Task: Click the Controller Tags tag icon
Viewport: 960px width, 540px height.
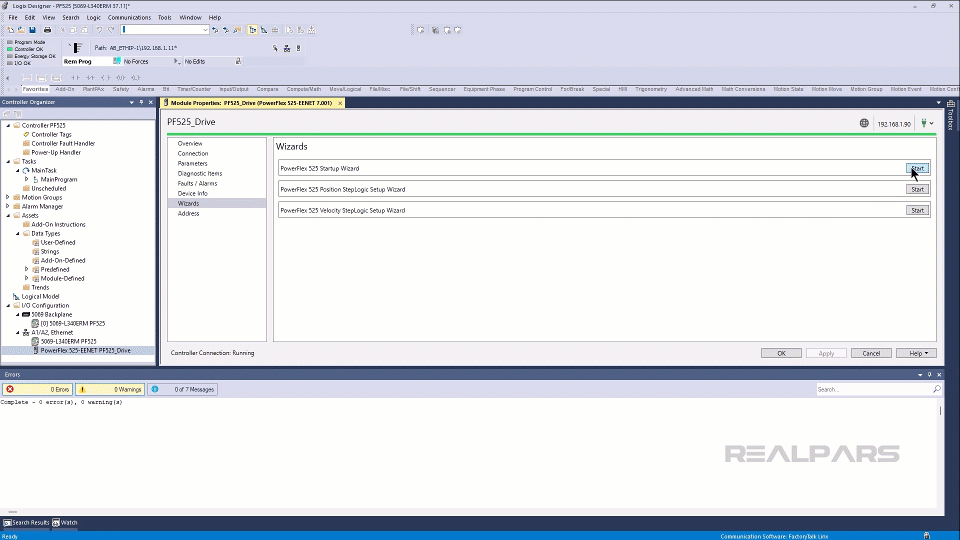Action: click(26, 134)
